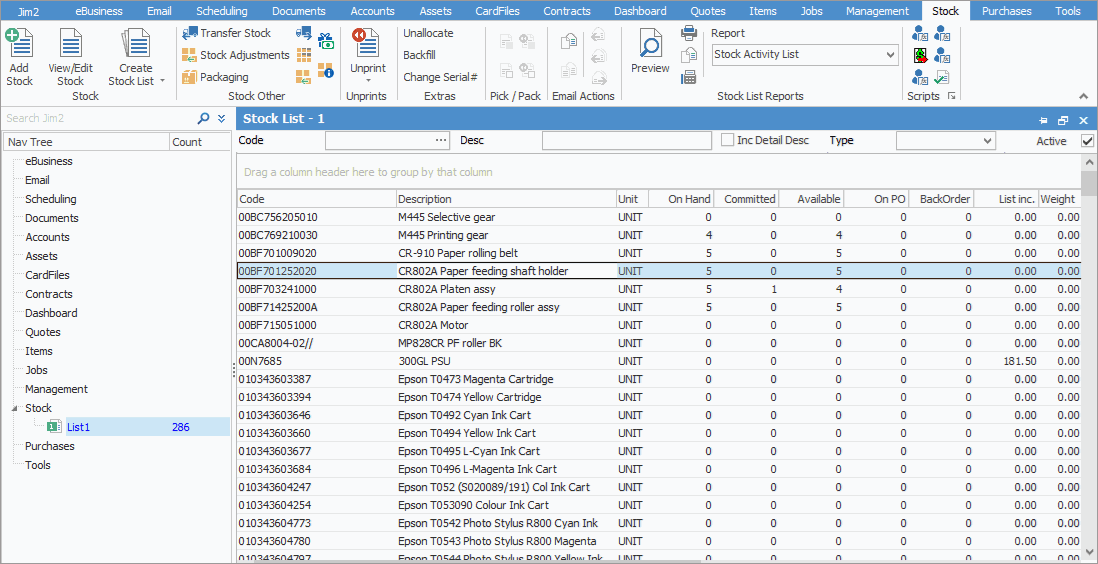Click the Preview report icon
Screen dimensions: 1098x564
coord(650,46)
